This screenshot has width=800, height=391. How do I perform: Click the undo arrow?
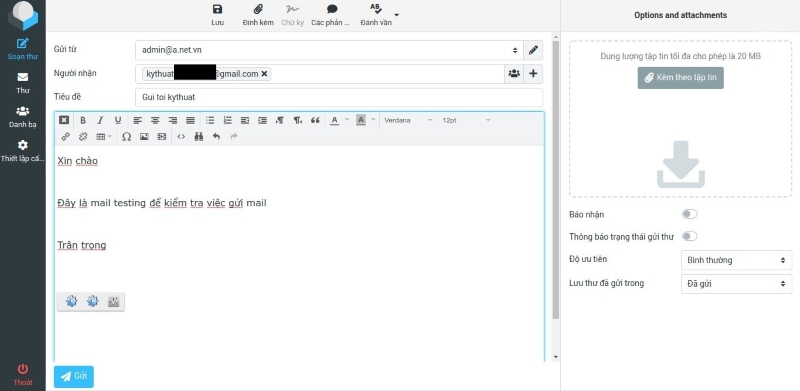(216, 136)
